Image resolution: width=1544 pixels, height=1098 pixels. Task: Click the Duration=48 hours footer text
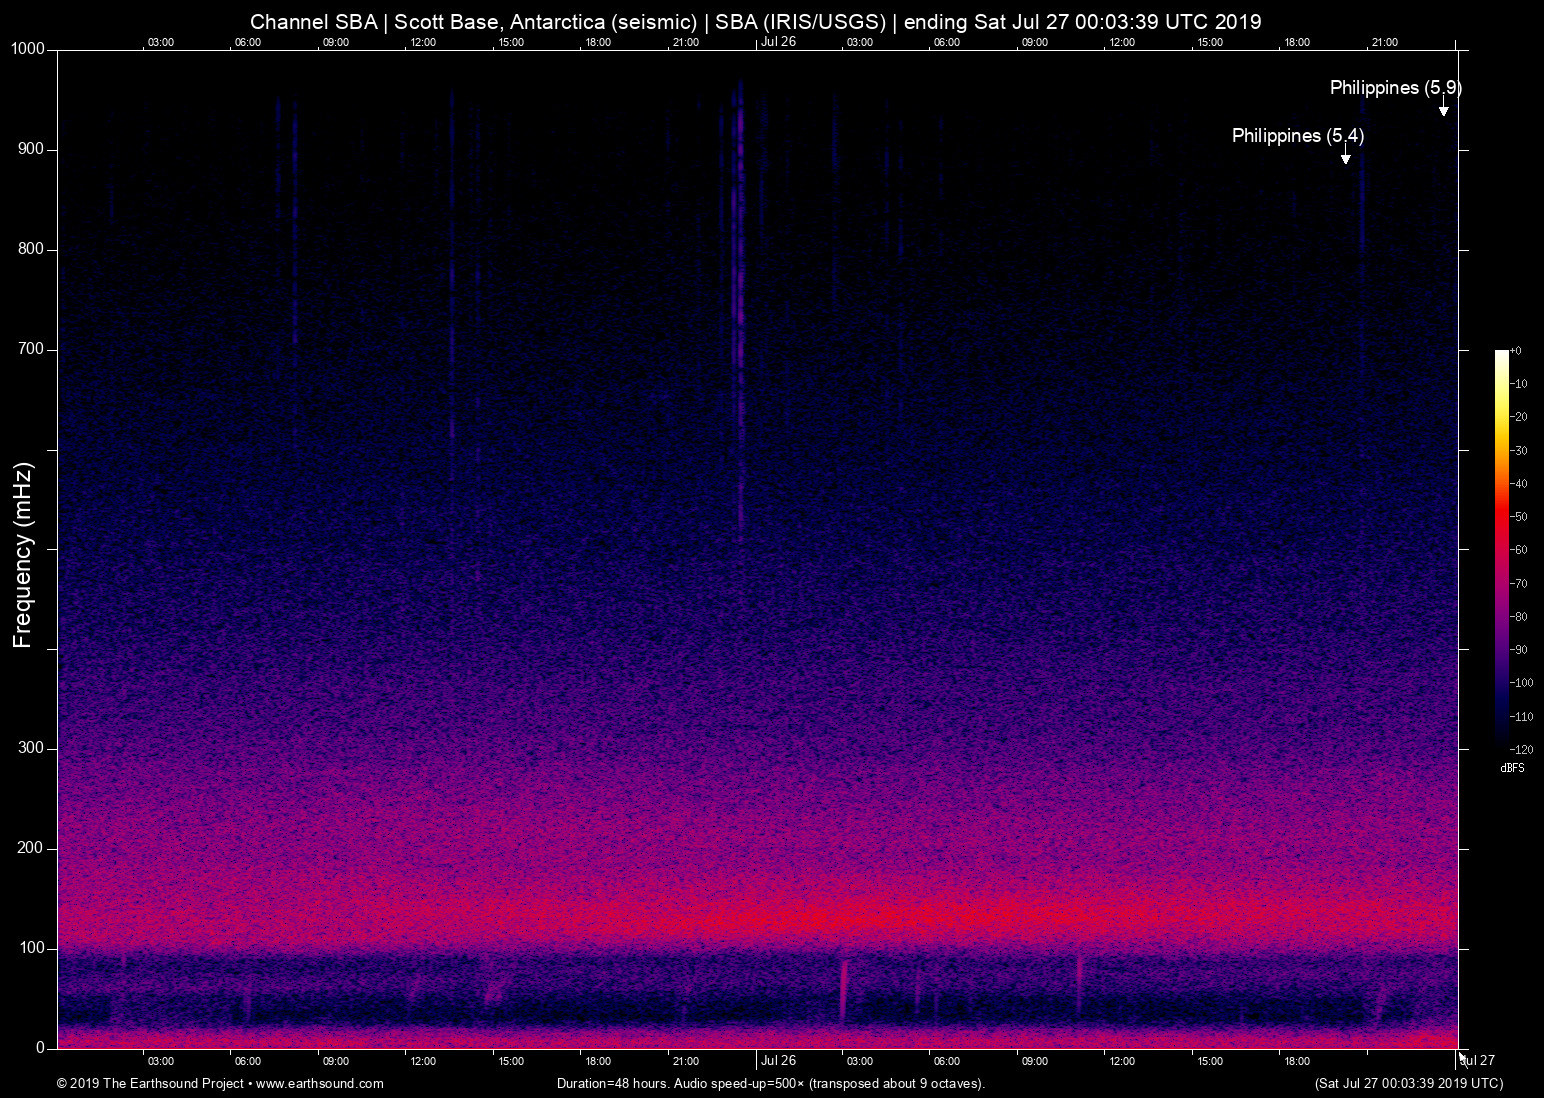[770, 1083]
